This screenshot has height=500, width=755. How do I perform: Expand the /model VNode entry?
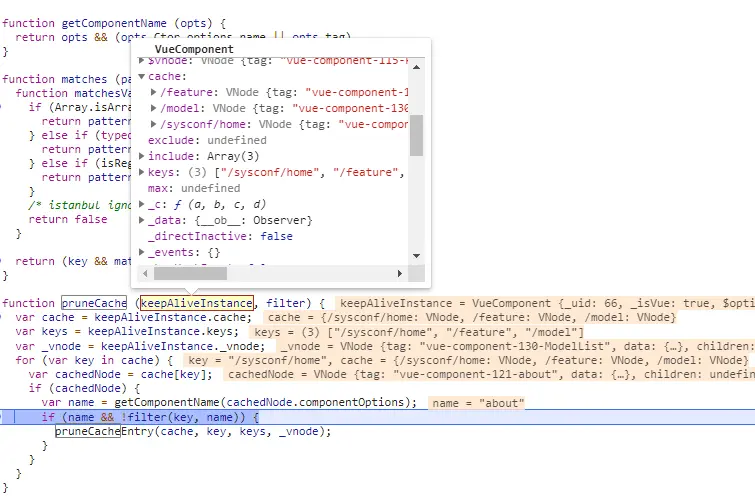coord(154,108)
